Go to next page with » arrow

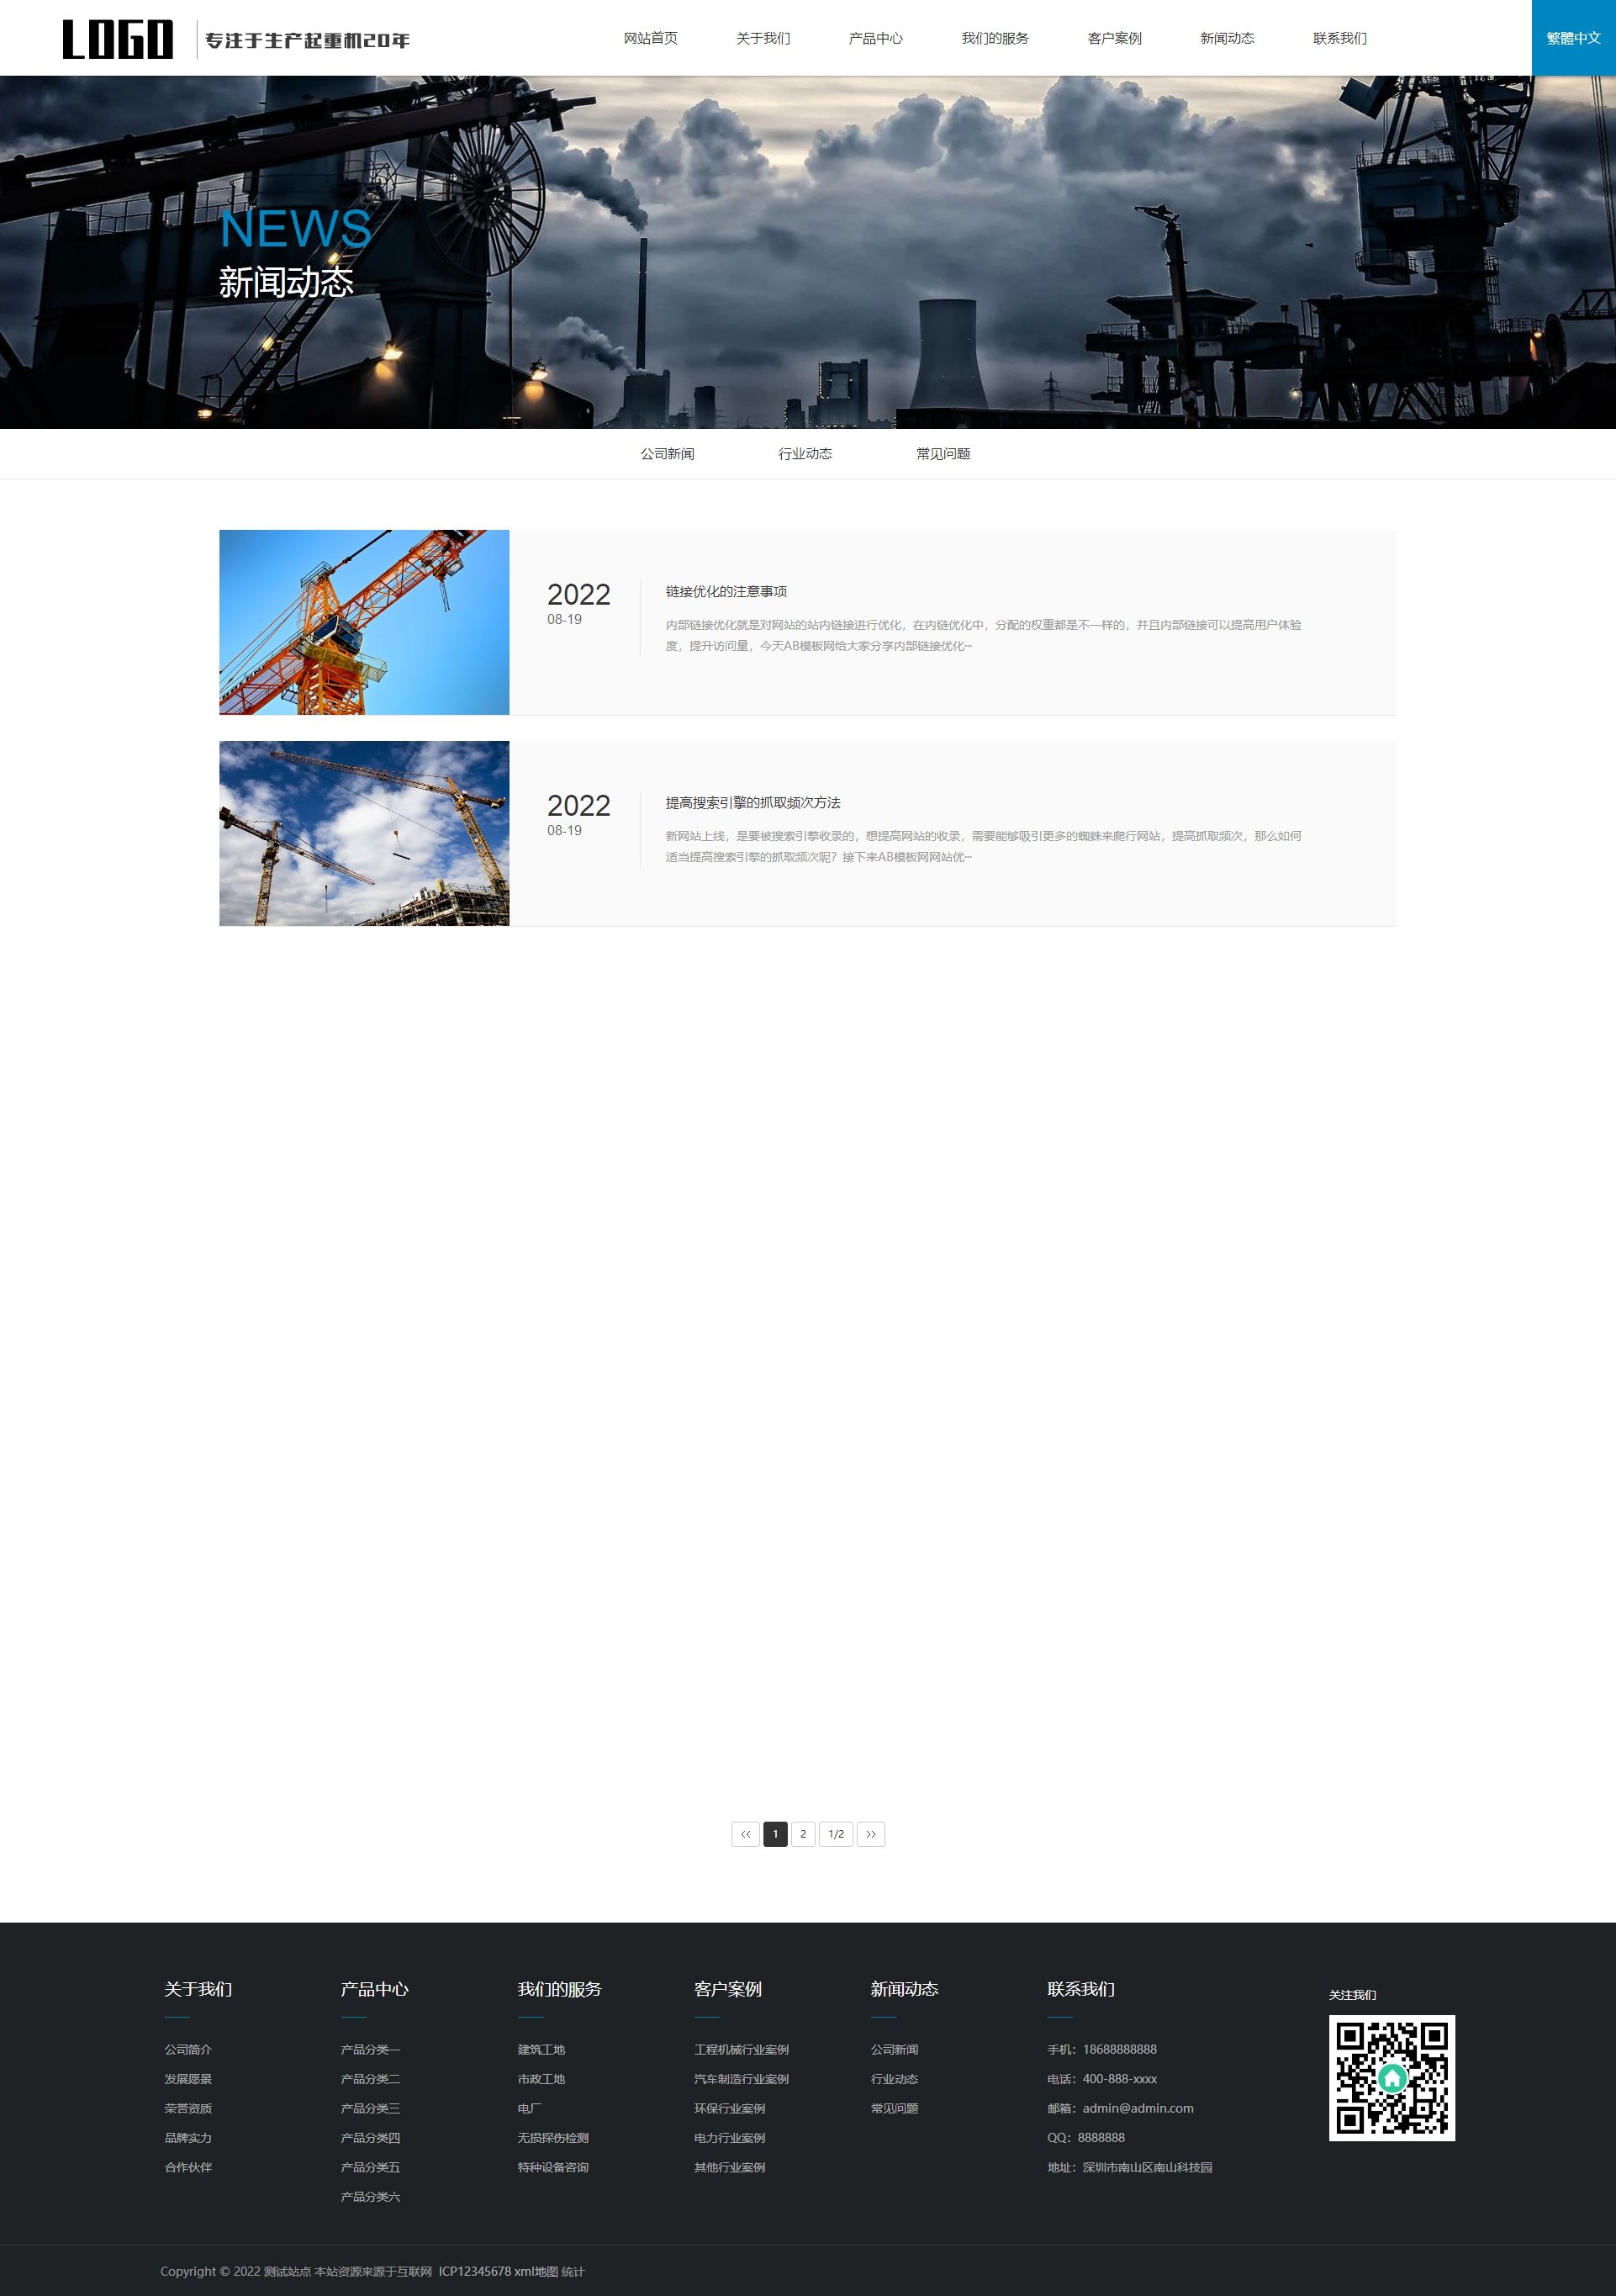(871, 1834)
